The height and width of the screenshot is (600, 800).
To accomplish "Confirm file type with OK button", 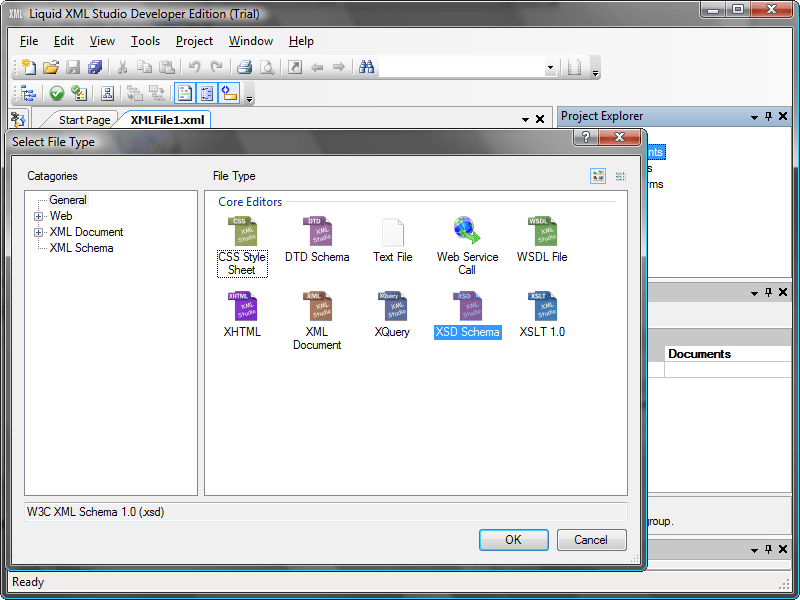I will pyautogui.click(x=513, y=539).
